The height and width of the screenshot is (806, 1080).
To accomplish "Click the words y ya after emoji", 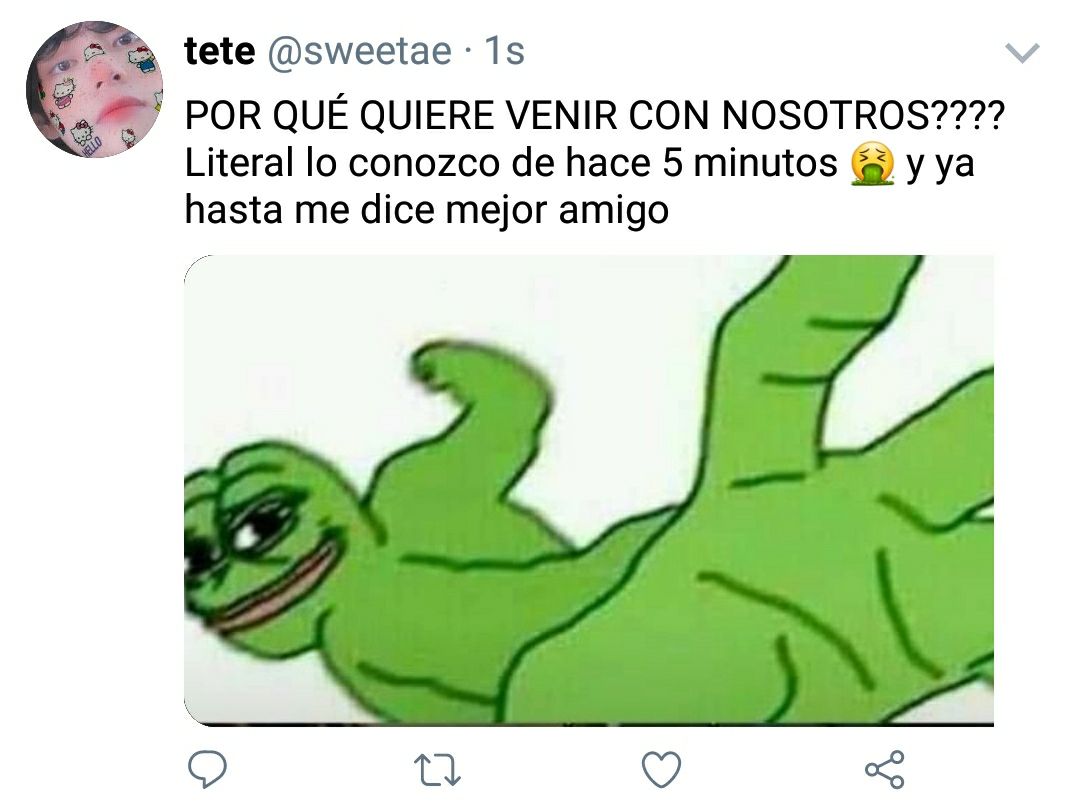I will 940,166.
